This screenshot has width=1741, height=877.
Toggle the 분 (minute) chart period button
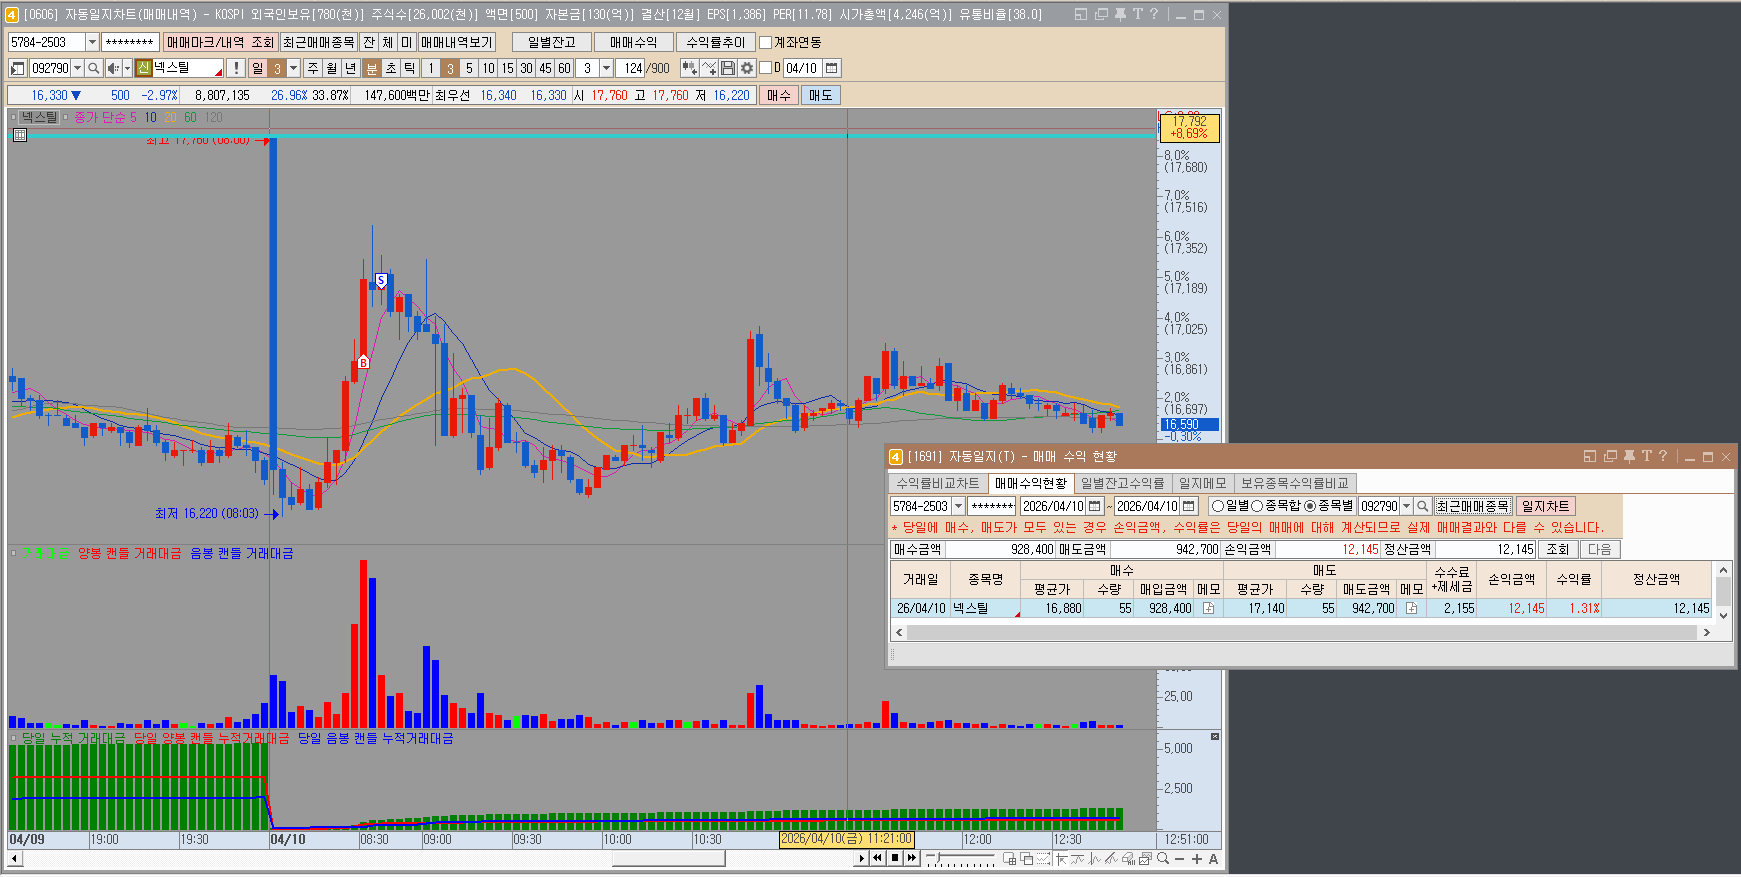(x=372, y=68)
